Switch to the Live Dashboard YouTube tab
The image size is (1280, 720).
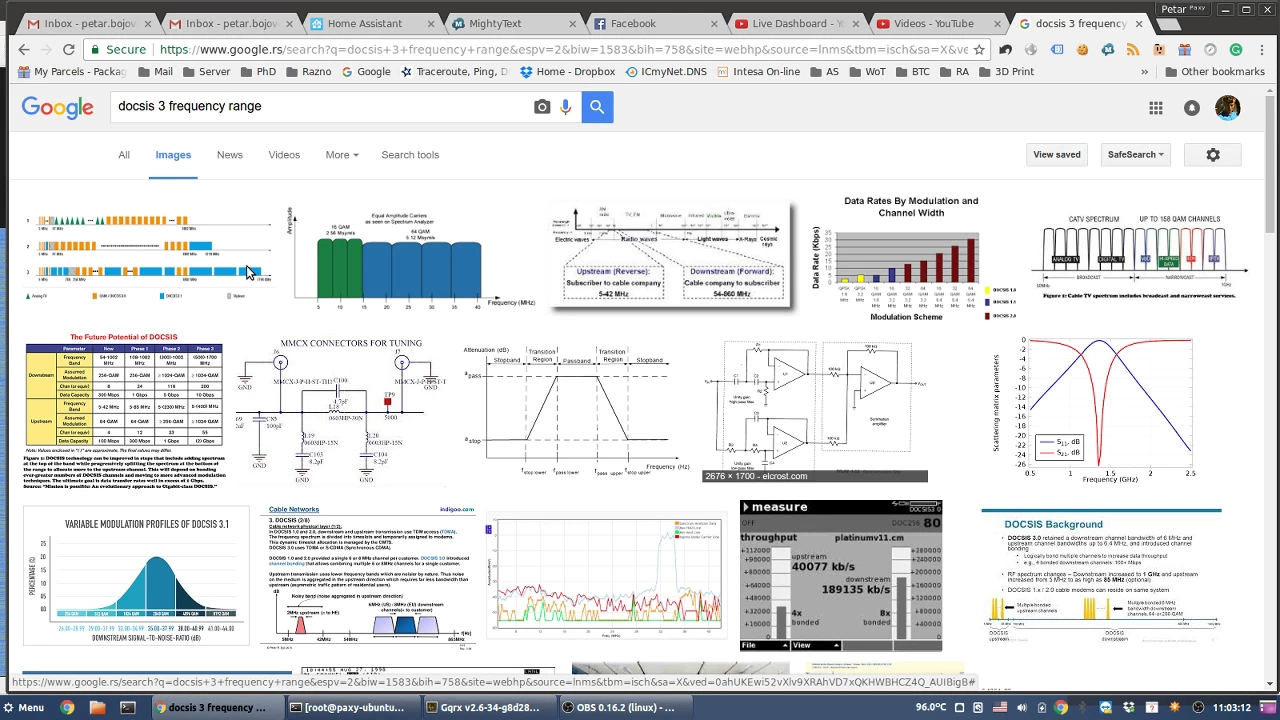click(x=798, y=23)
